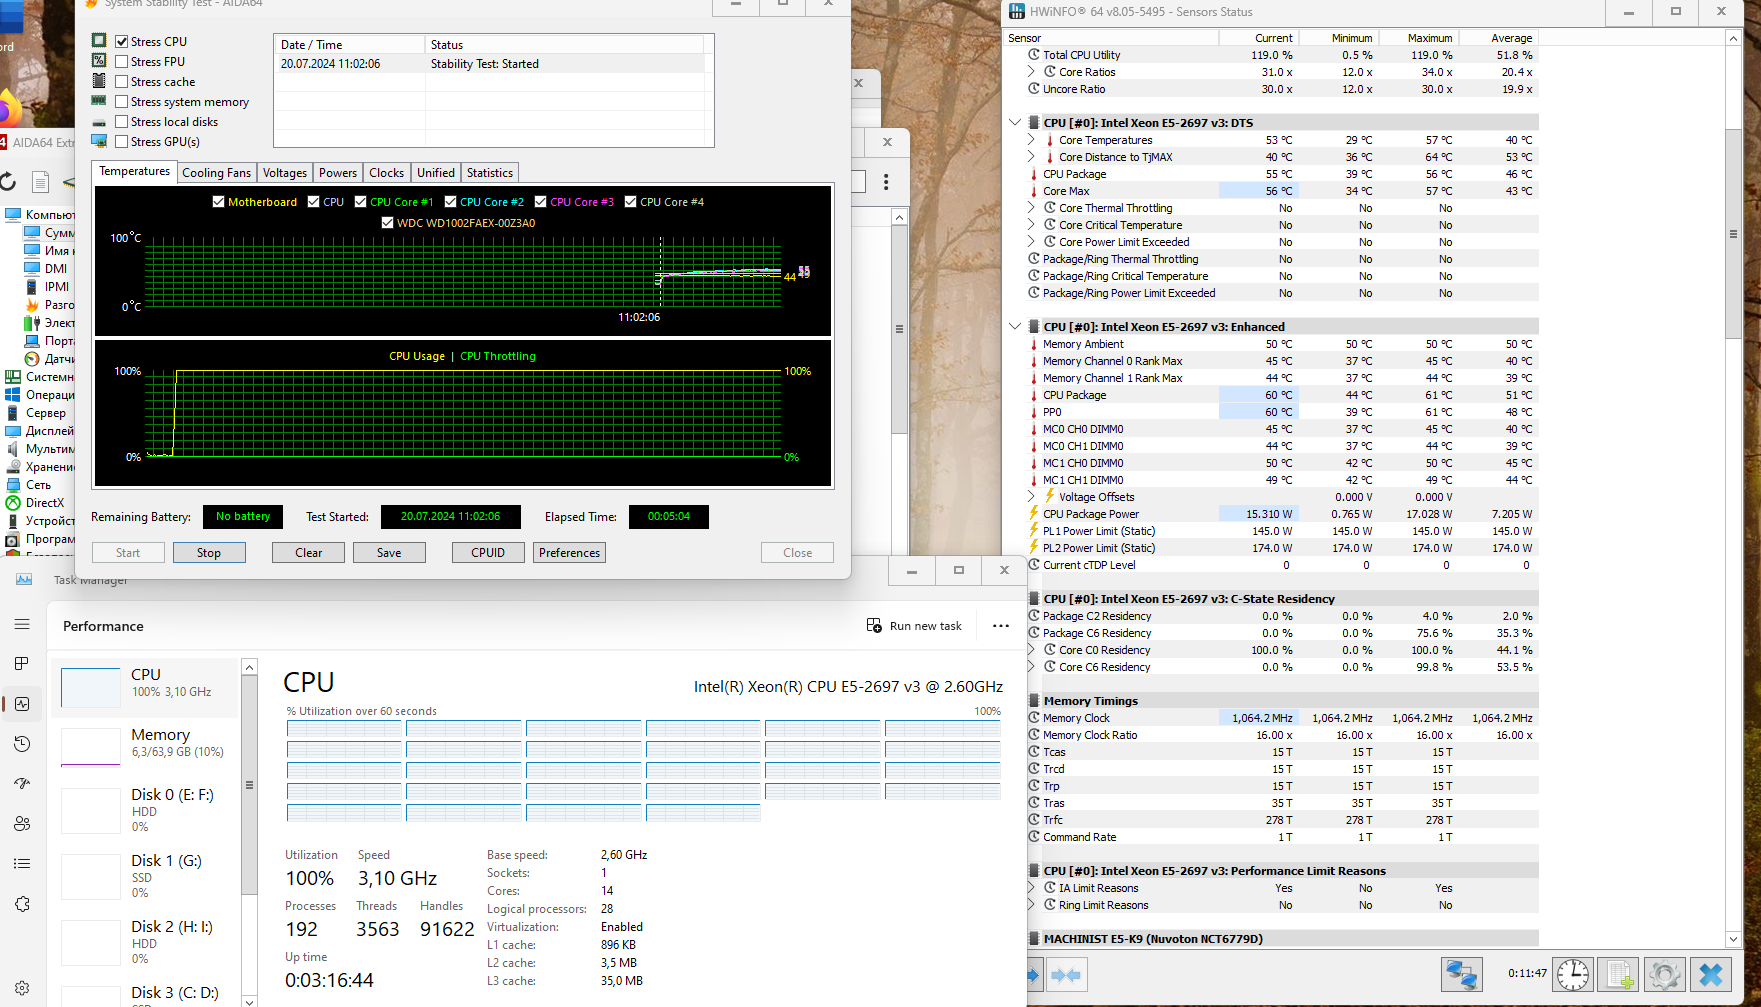This screenshot has width=1761, height=1007.
Task: Click Maximum column header in HWiNFO
Action: tap(1419, 38)
